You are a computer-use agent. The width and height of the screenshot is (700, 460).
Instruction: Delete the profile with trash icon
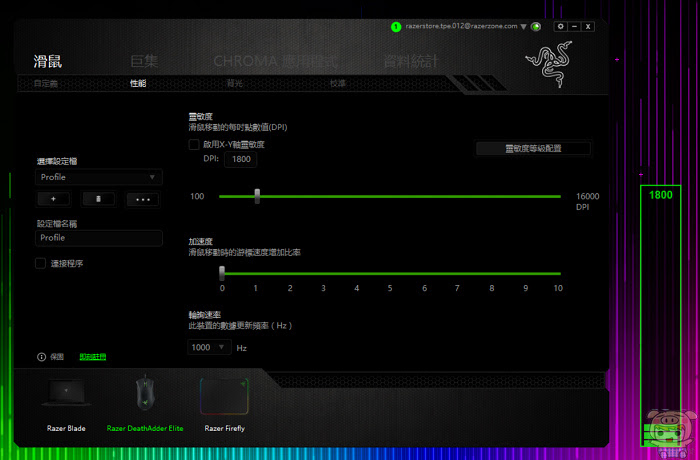tap(98, 199)
